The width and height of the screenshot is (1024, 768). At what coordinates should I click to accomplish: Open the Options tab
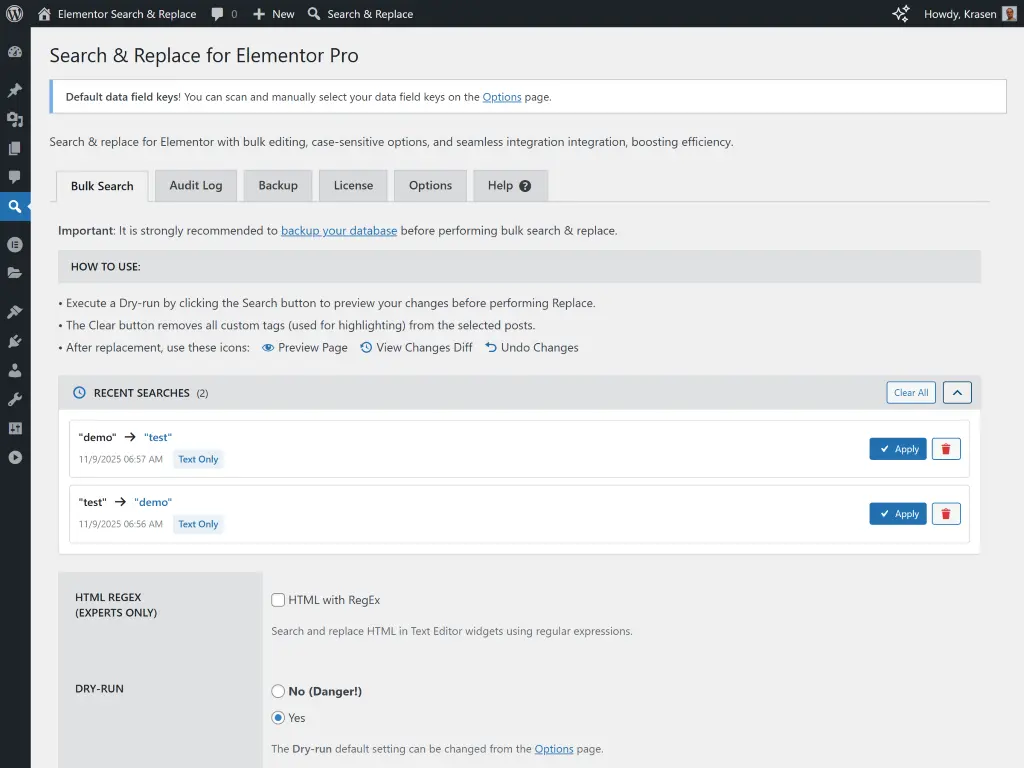pos(430,185)
